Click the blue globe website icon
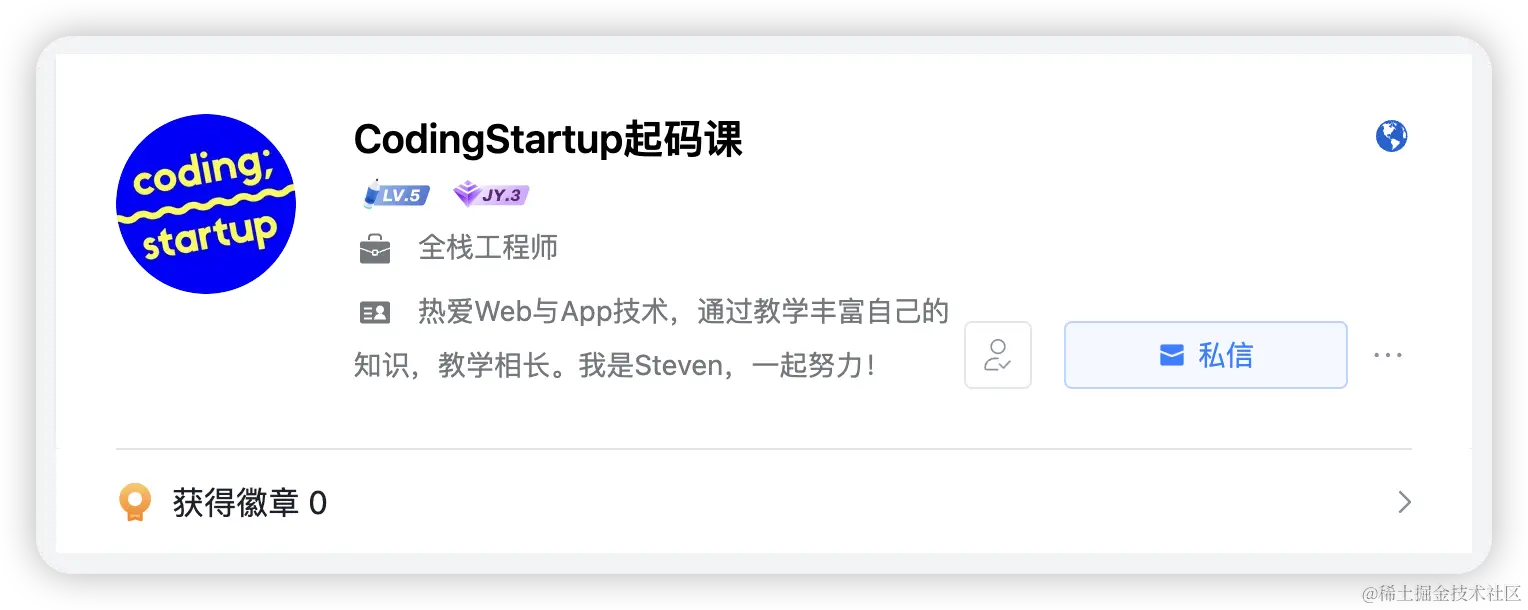 tap(1391, 136)
